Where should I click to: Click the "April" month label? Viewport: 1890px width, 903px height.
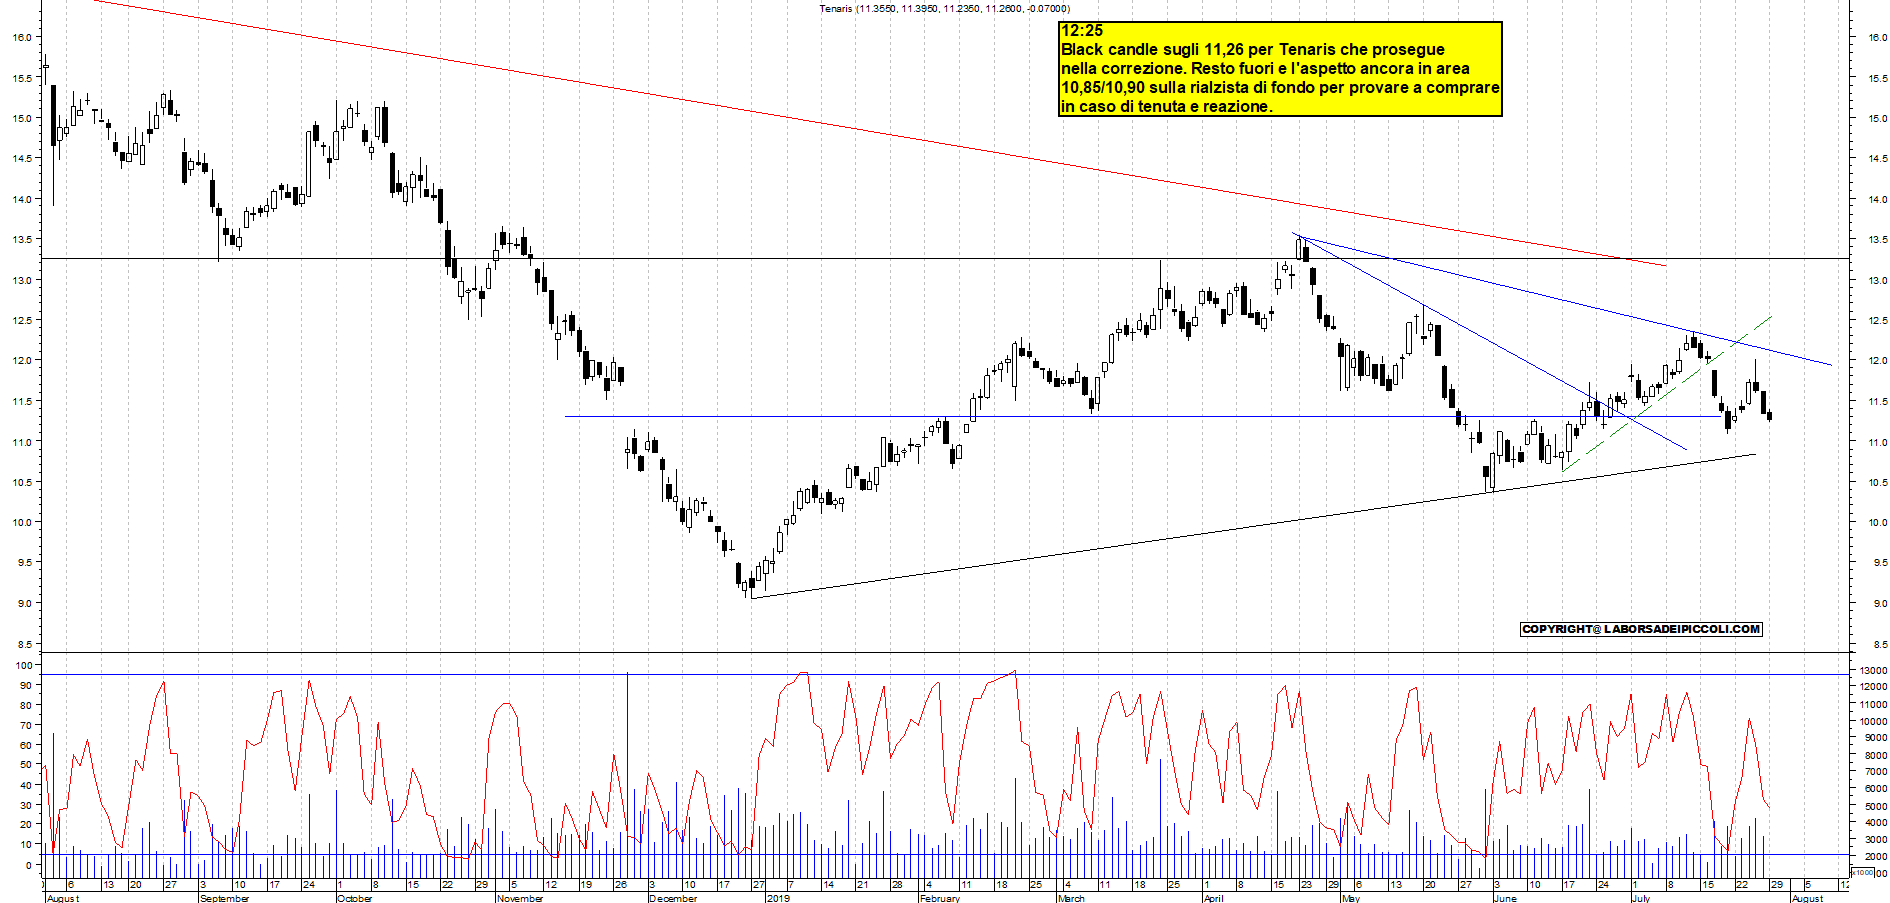click(1213, 898)
